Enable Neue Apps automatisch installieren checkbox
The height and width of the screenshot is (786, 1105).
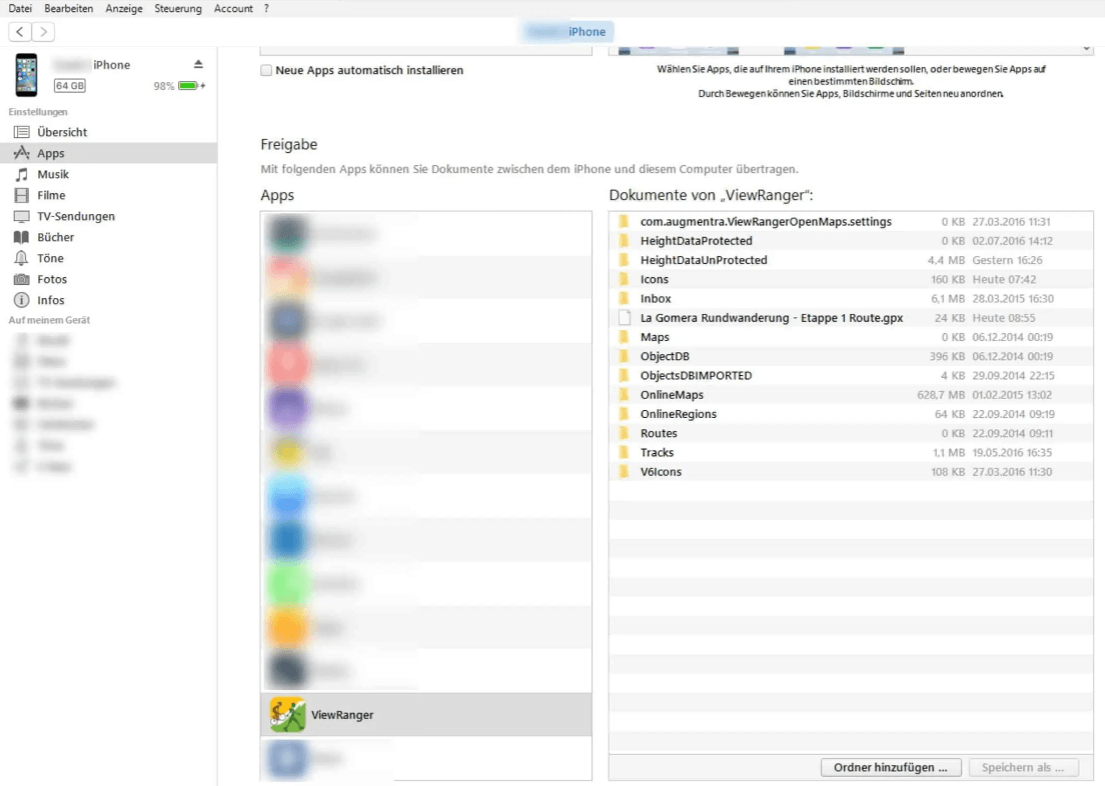click(x=266, y=71)
